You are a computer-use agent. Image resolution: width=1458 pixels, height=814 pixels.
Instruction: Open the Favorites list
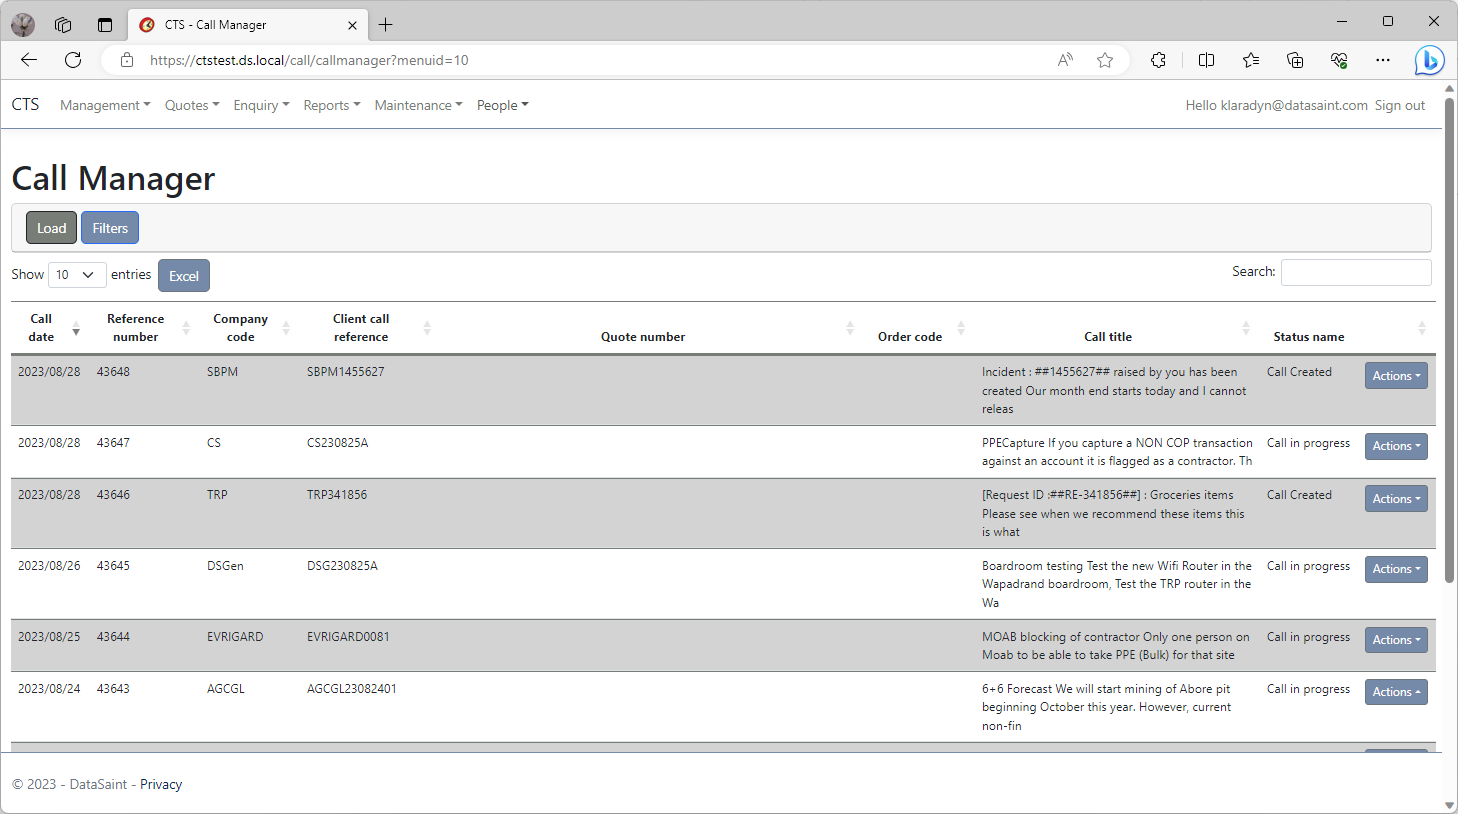click(x=1251, y=60)
